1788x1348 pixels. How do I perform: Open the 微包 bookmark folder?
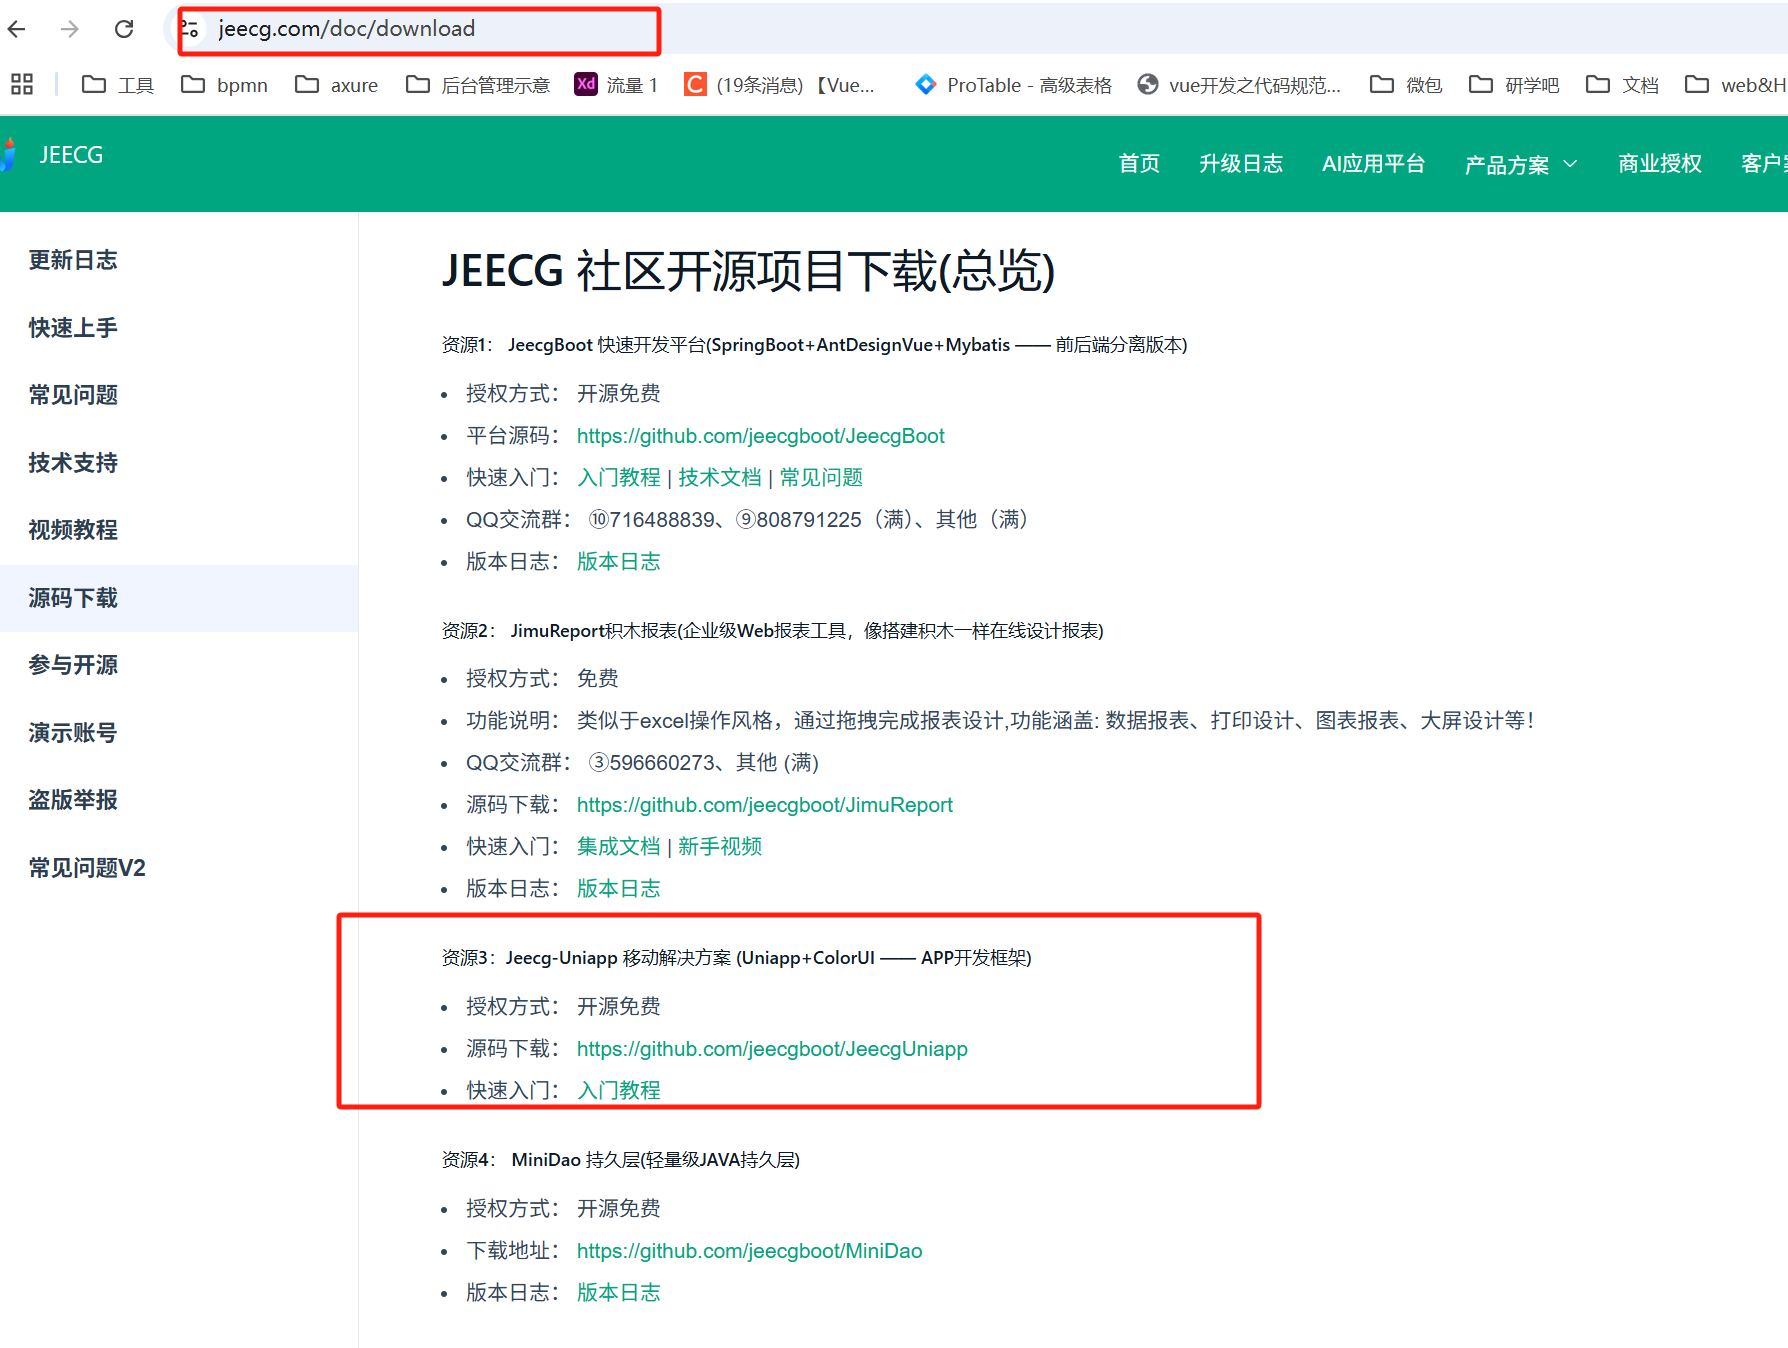point(1406,85)
